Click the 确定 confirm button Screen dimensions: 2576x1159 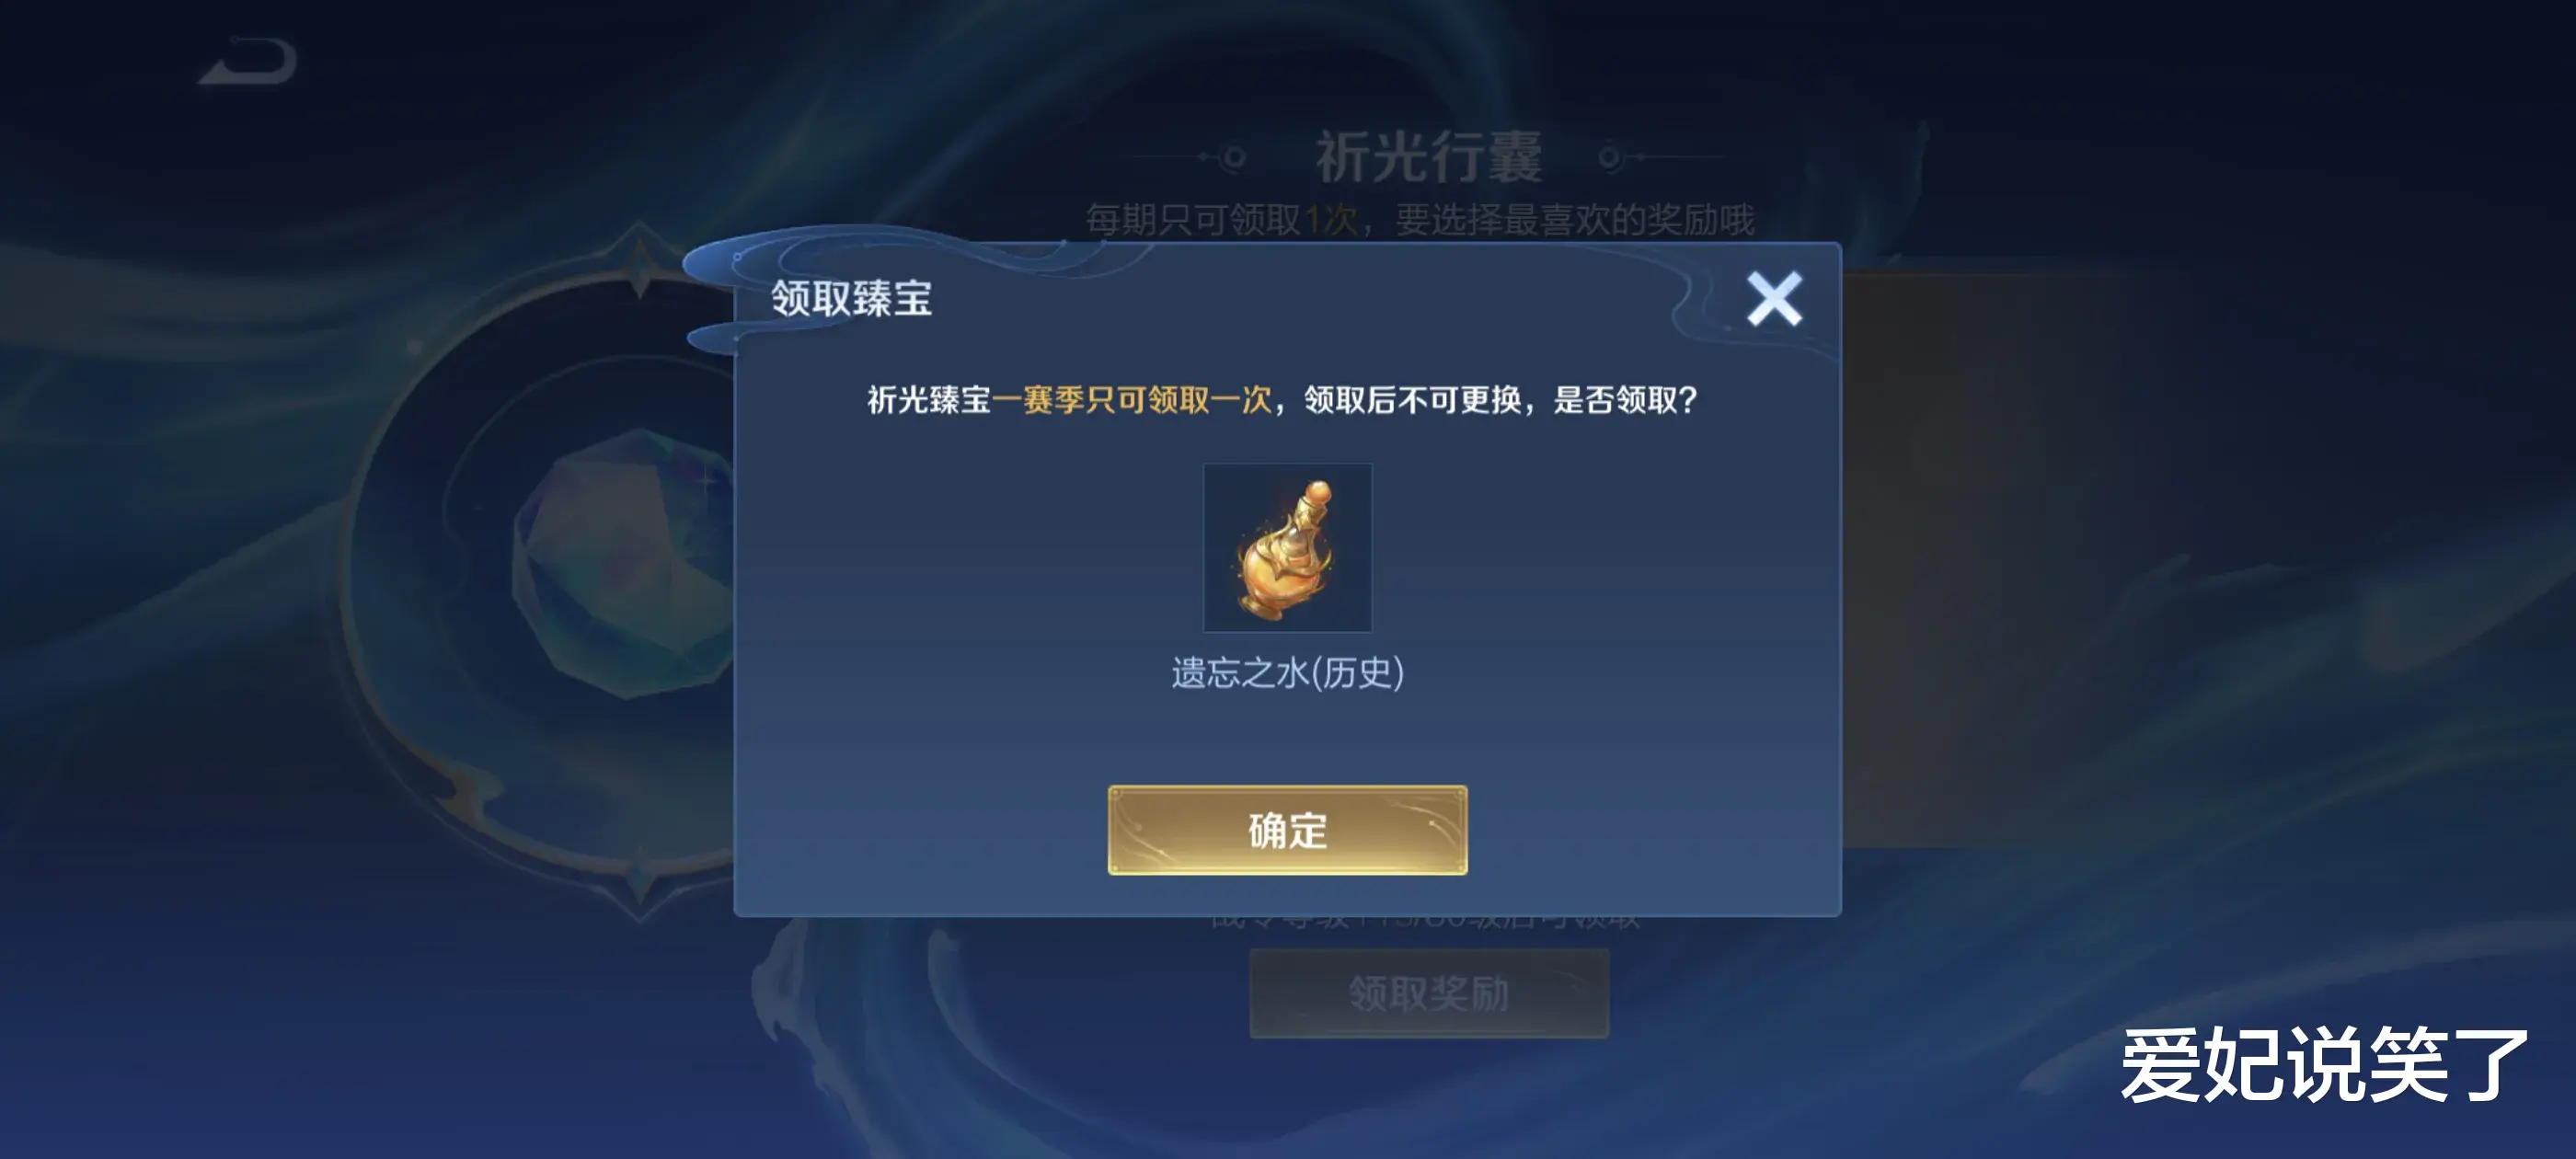(x=1287, y=830)
